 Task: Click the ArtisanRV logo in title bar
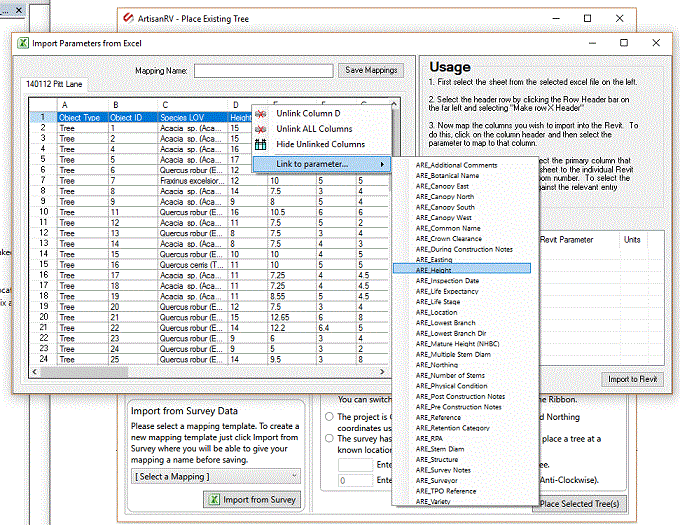click(127, 18)
